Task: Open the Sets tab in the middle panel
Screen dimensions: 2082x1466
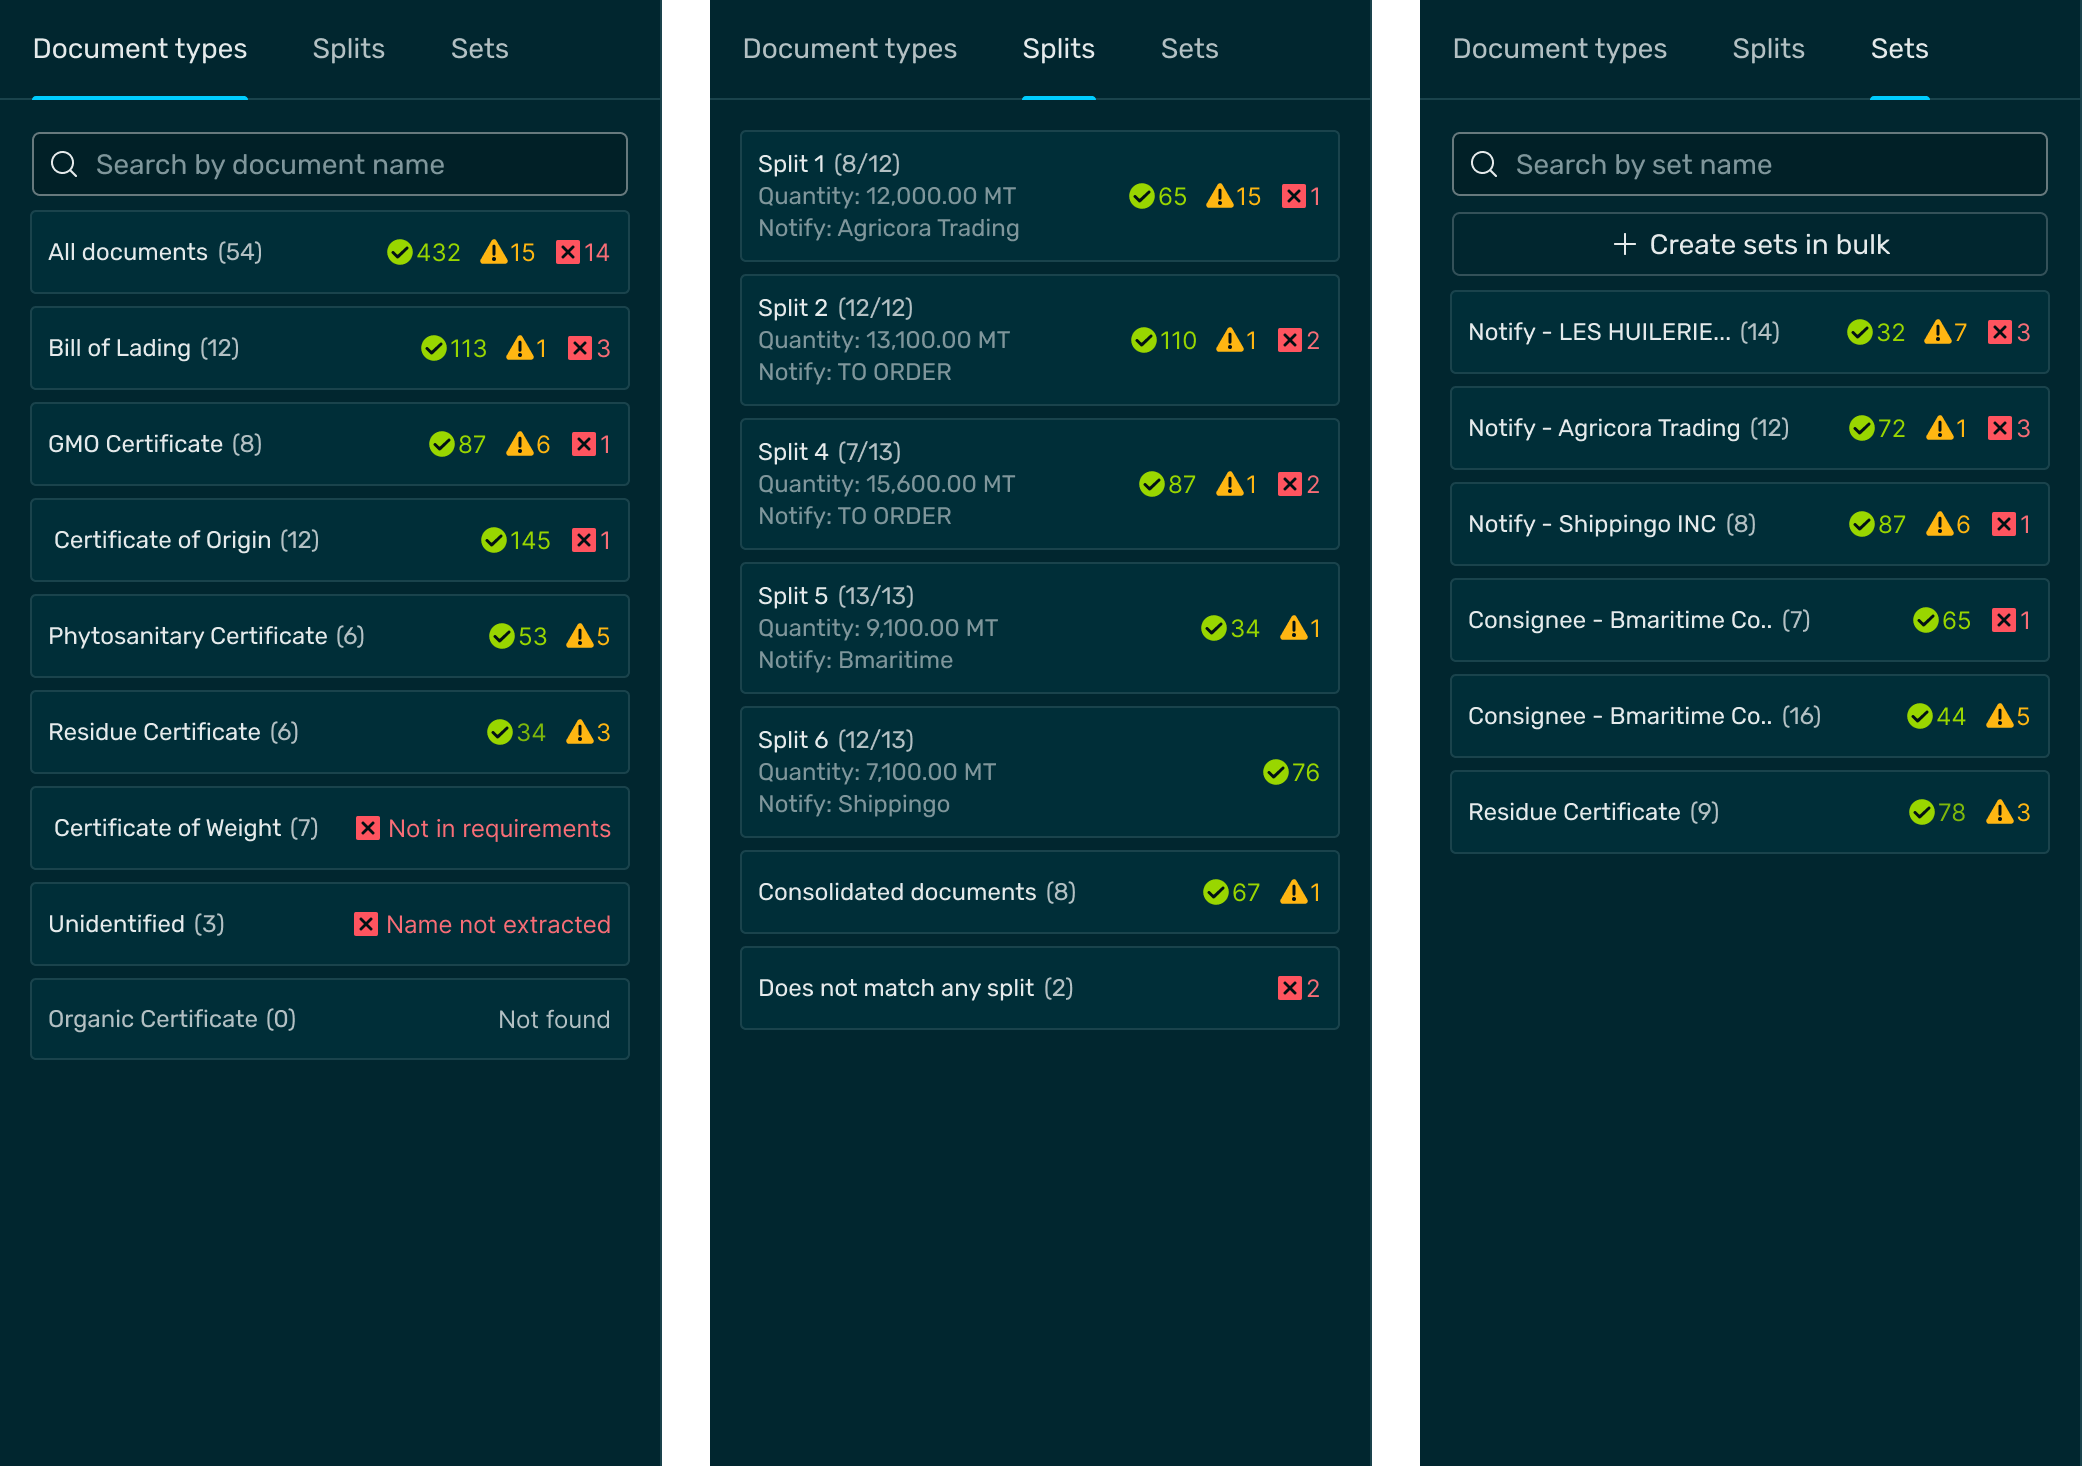Action: (1189, 49)
